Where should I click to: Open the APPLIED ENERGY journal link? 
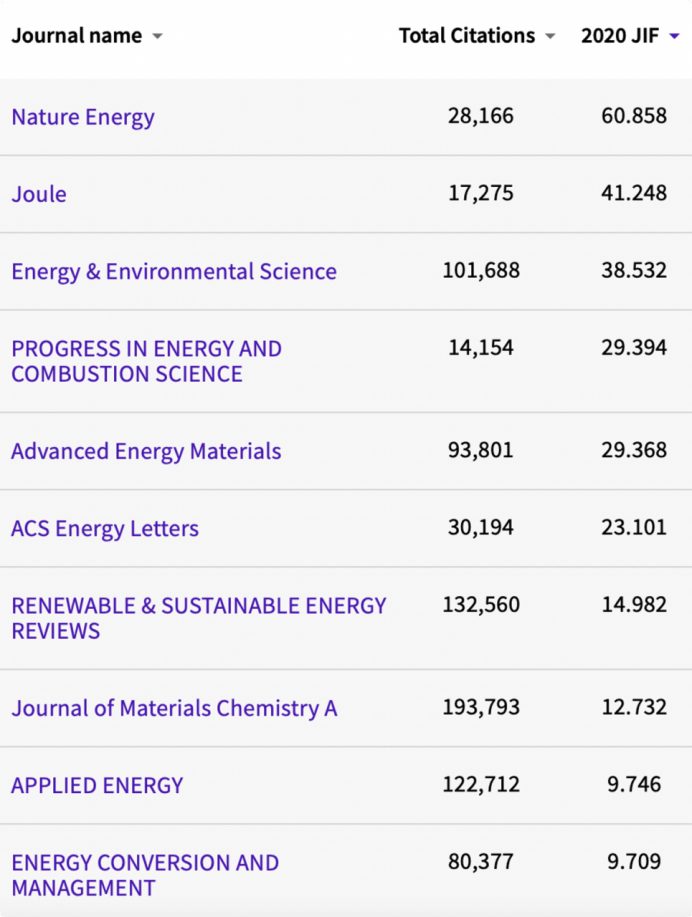(x=97, y=785)
